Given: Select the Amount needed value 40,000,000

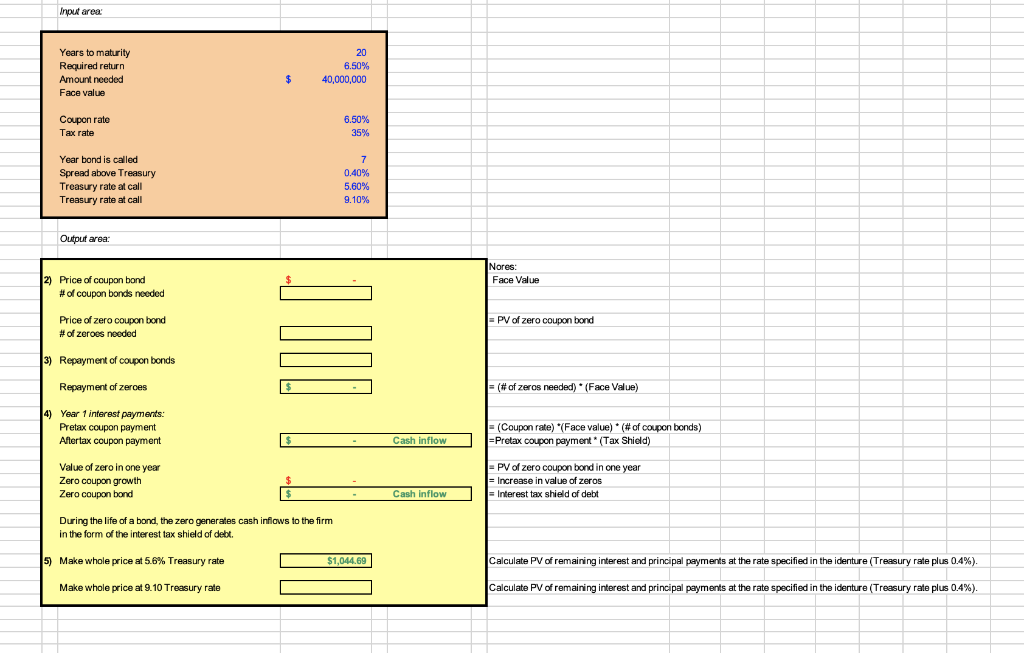Looking at the screenshot, I should 344,79.
